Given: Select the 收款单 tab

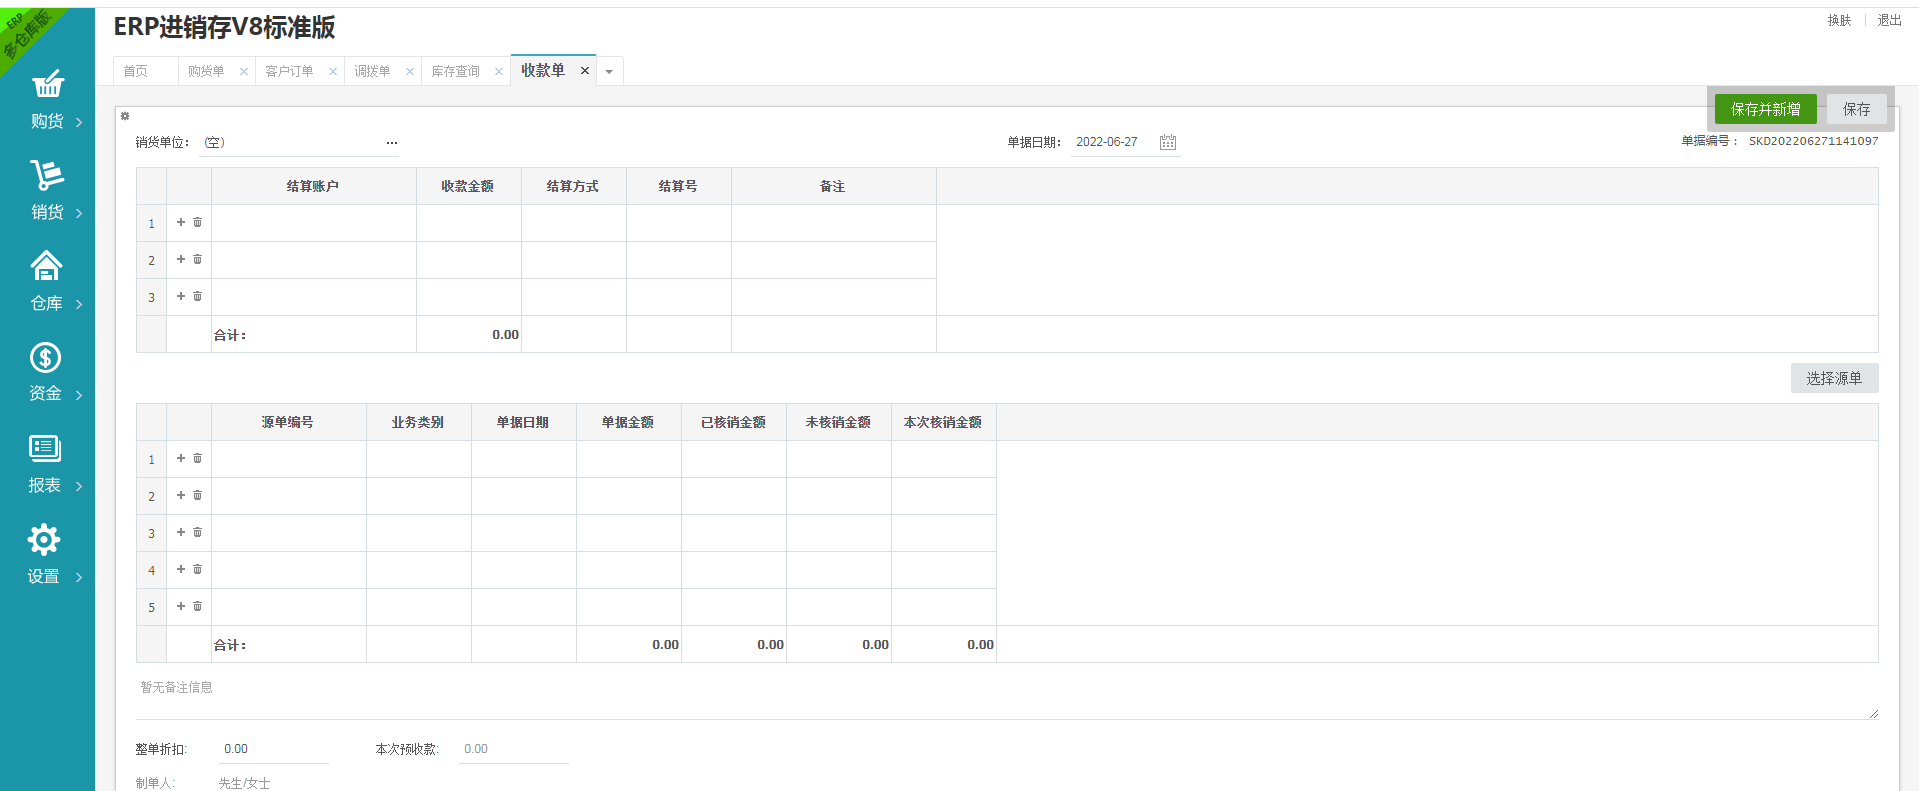Looking at the screenshot, I should coord(543,70).
